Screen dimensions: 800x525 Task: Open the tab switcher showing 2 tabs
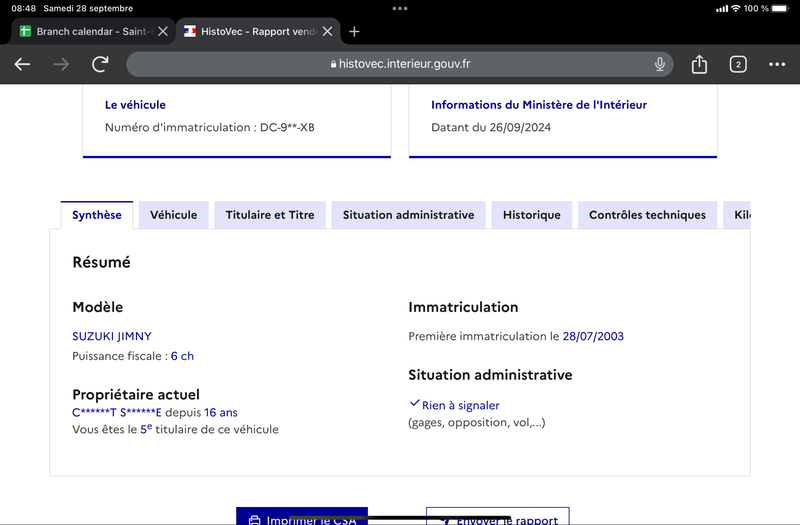[738, 64]
